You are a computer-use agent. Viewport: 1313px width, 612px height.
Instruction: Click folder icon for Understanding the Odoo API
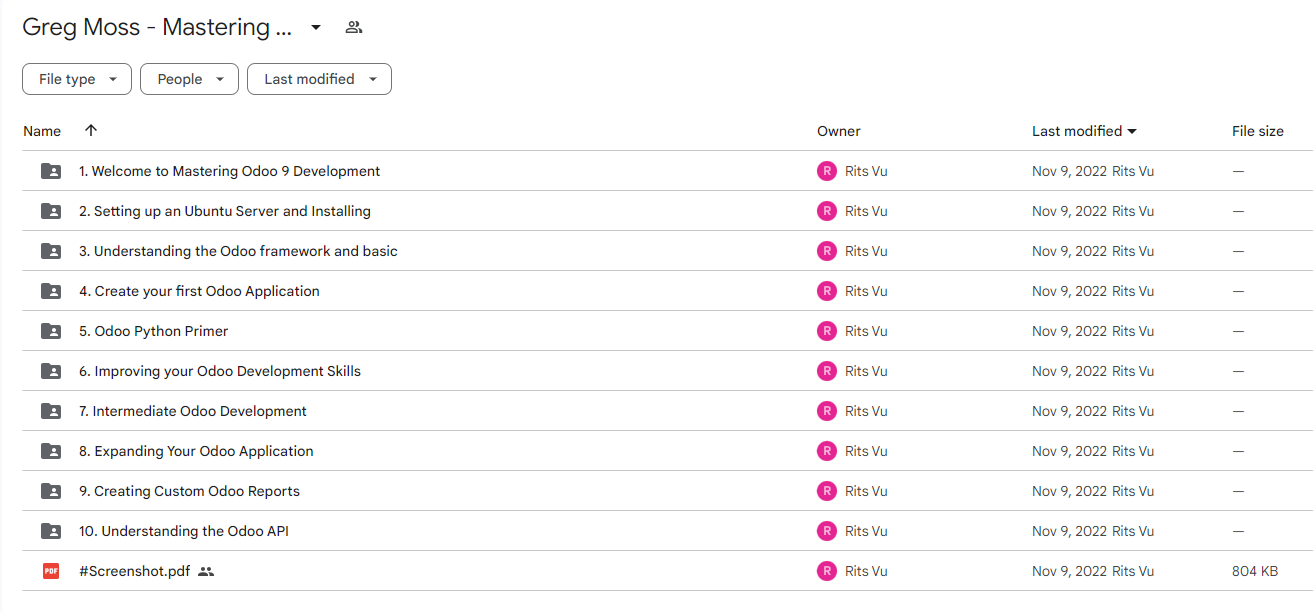tap(51, 531)
